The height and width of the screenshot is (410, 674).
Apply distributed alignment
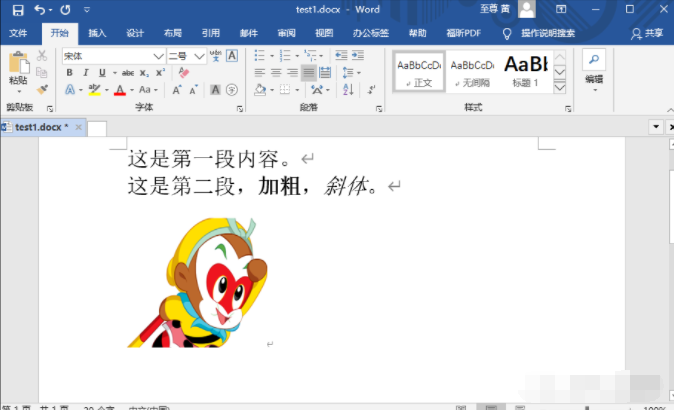[325, 73]
